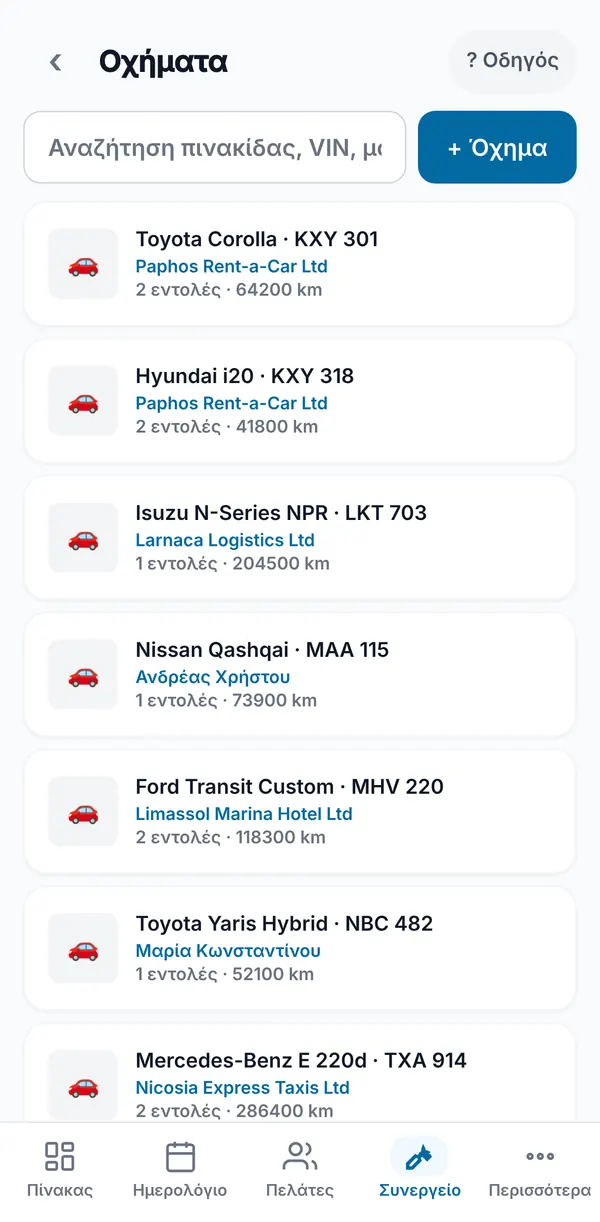Click the Hyundai i20 car icon
Screen dimensions: 600x1222
(x=83, y=401)
